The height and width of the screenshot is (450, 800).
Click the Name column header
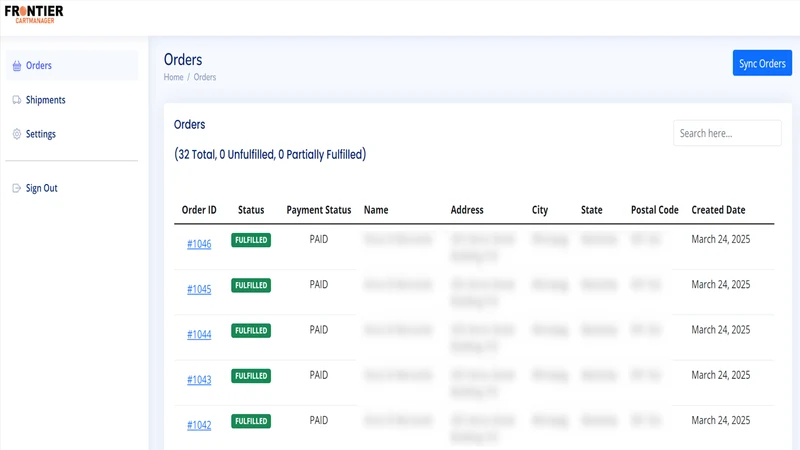(x=376, y=210)
